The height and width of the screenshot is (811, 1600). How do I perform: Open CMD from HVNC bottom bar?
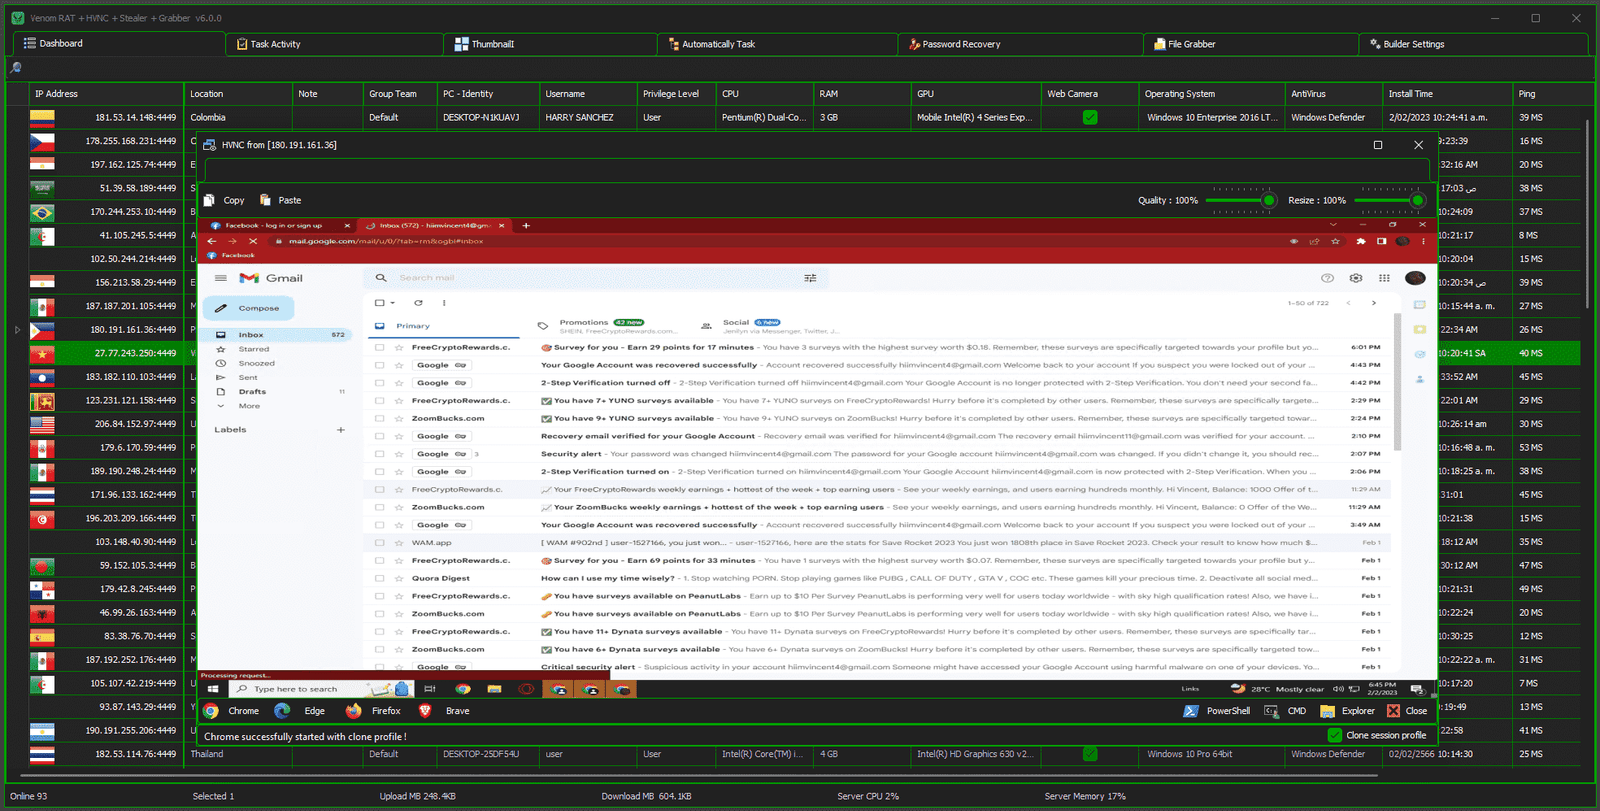(x=1285, y=711)
